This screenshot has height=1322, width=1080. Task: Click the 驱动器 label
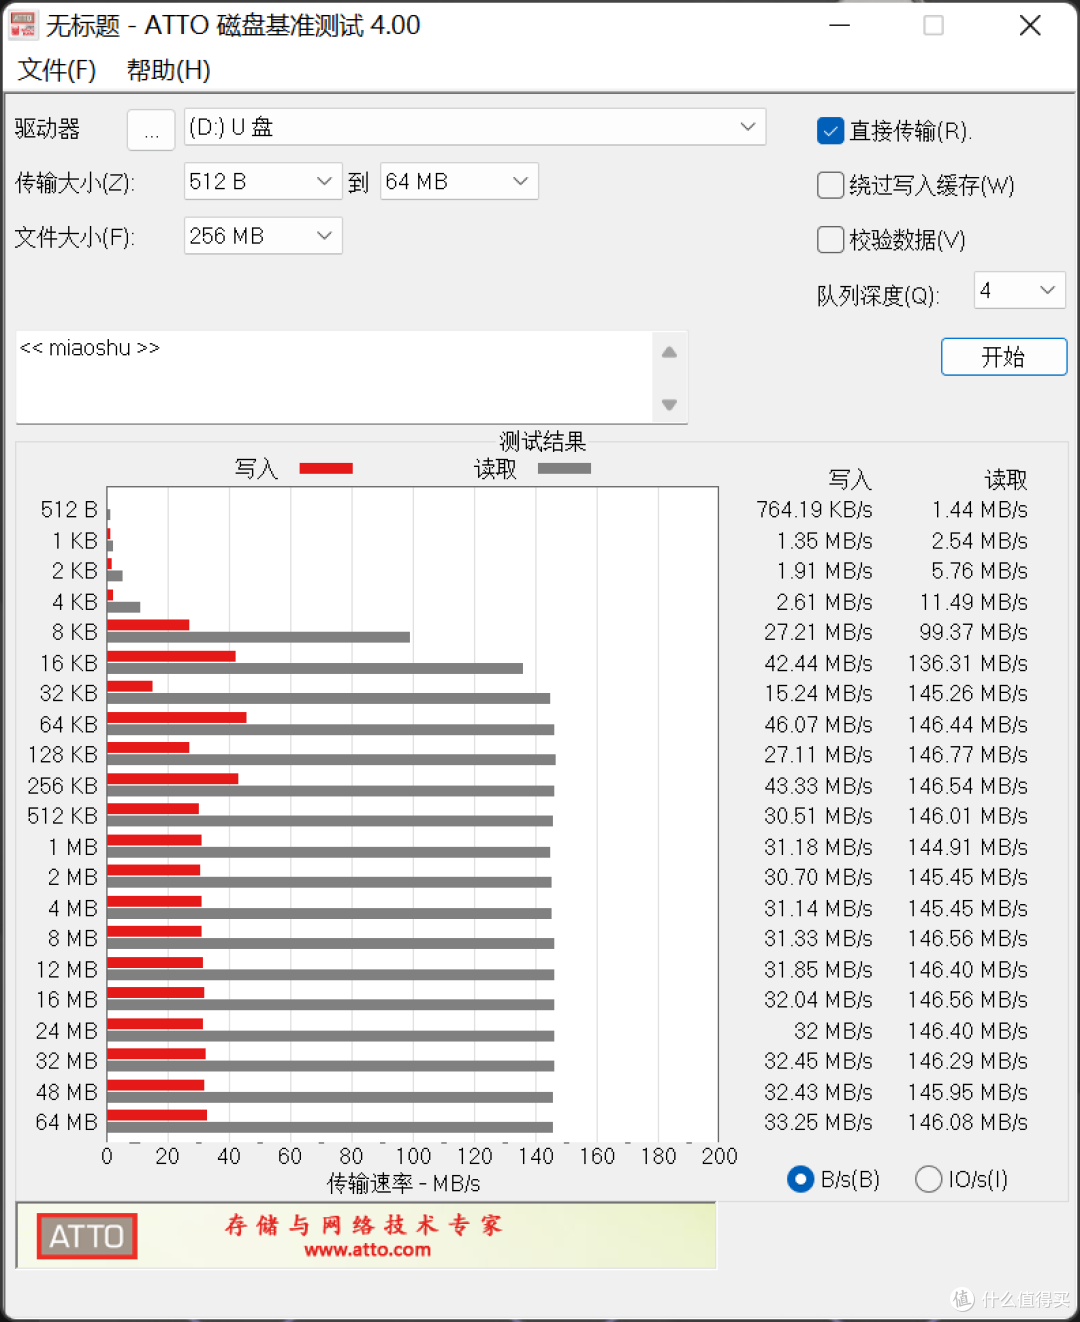pyautogui.click(x=47, y=128)
